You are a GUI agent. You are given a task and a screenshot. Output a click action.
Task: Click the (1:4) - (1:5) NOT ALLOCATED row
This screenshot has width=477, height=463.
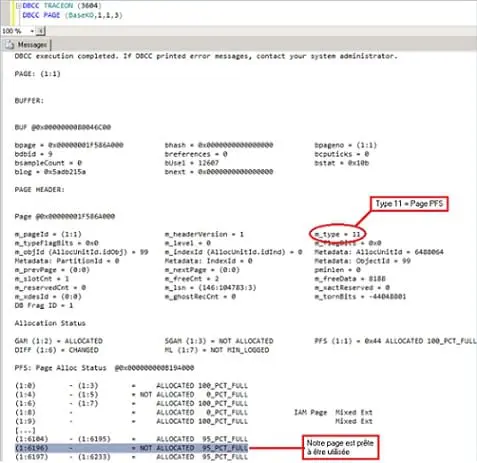pos(131,395)
